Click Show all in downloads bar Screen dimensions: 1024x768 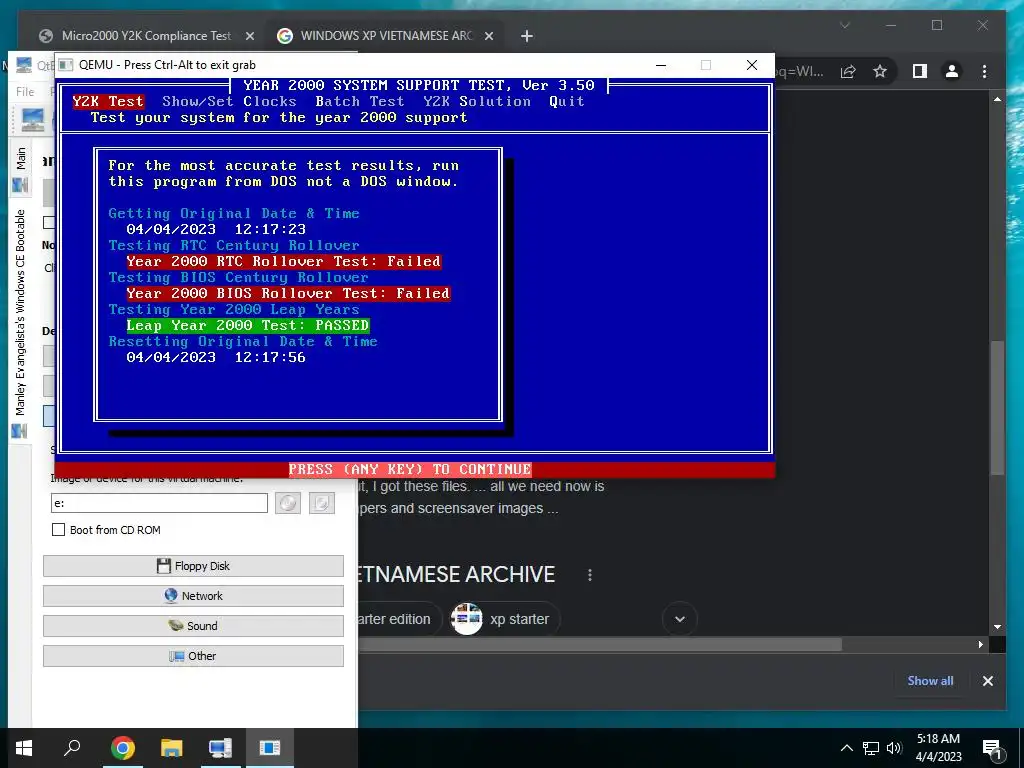pyautogui.click(x=930, y=680)
